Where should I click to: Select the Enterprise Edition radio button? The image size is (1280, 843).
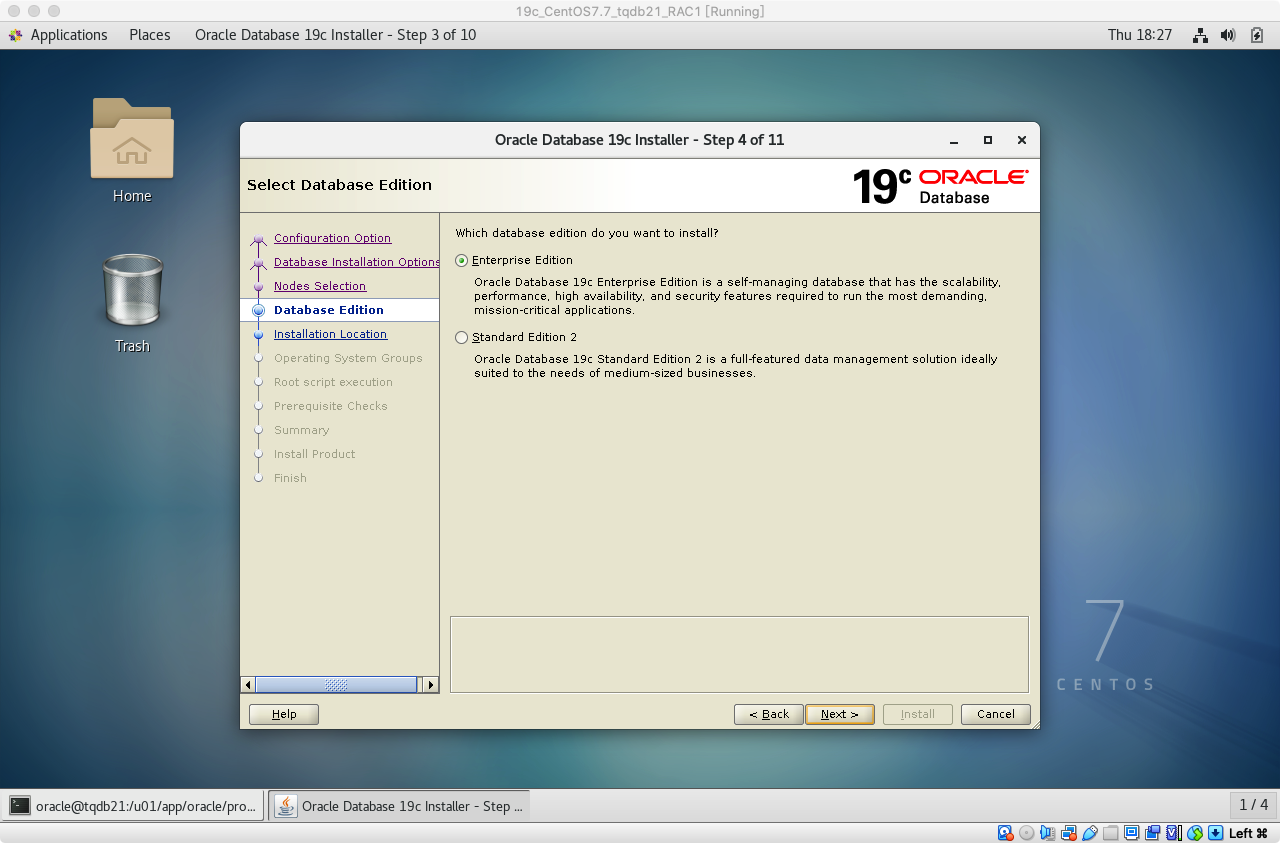click(461, 260)
